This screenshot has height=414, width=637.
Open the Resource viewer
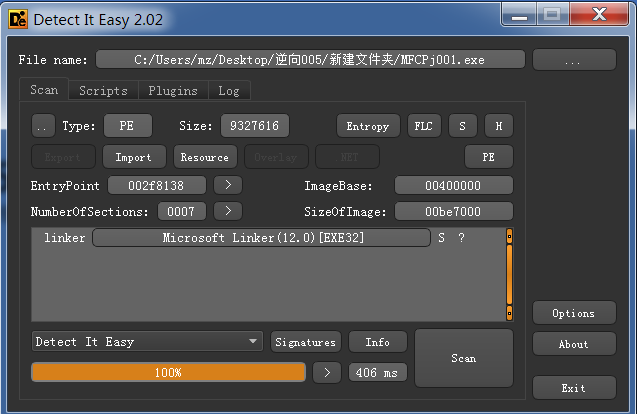coord(205,157)
